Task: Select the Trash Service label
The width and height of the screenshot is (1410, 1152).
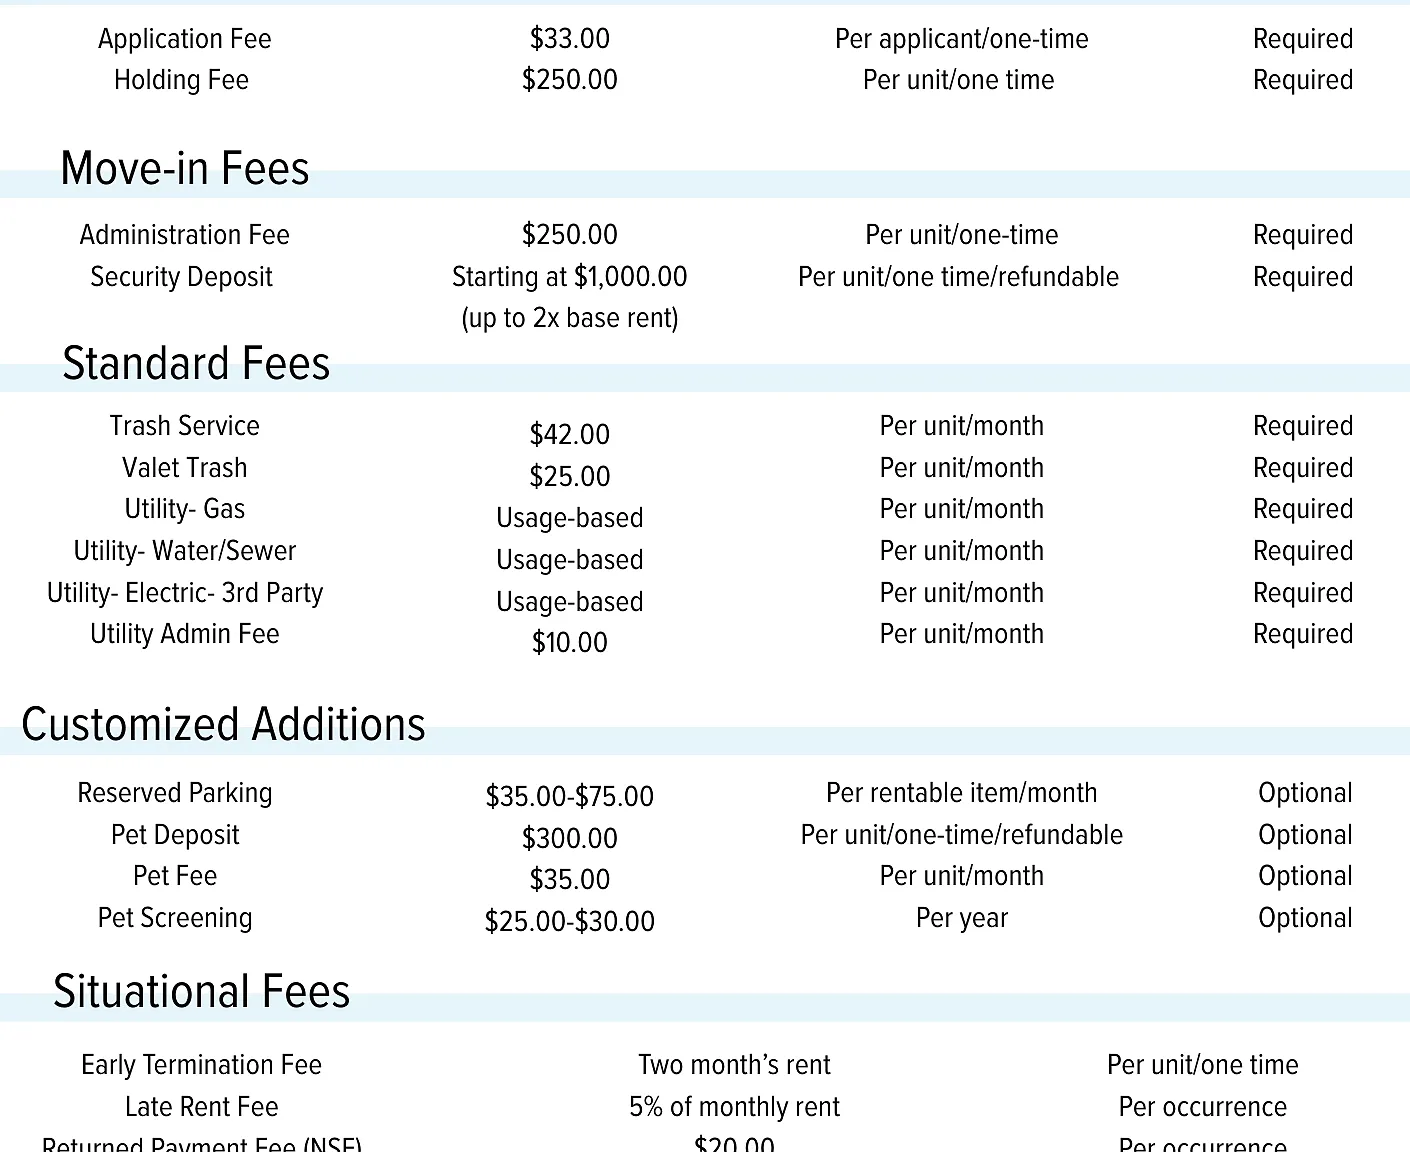Action: tap(185, 426)
